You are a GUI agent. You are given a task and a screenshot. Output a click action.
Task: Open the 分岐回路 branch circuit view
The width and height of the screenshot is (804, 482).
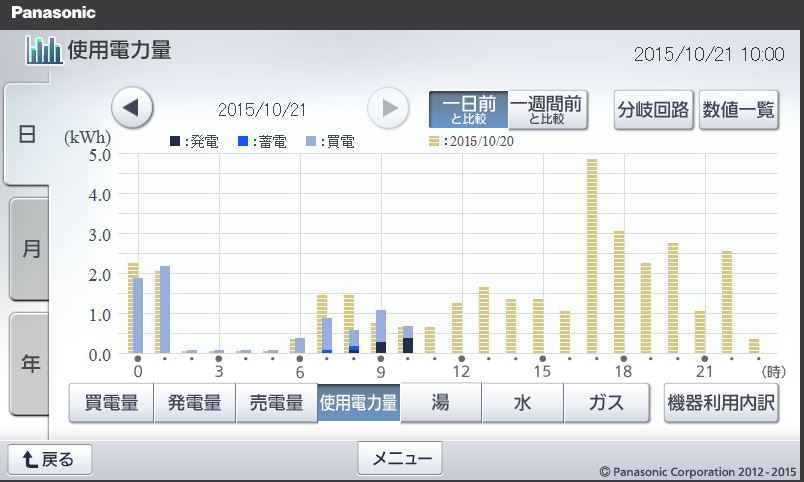coord(654,110)
